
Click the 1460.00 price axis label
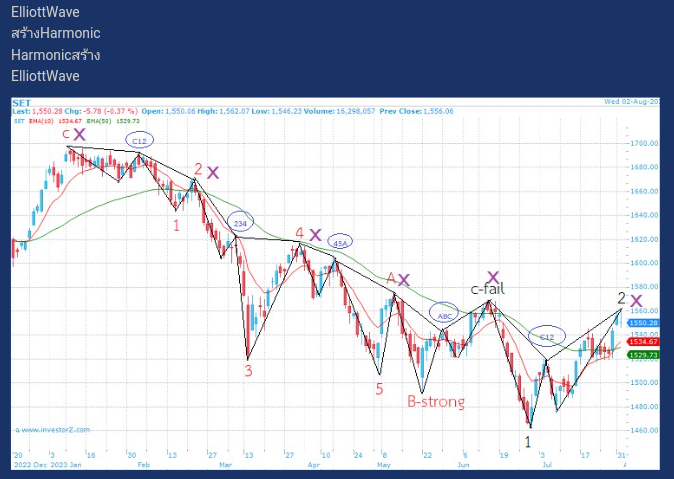click(x=644, y=430)
